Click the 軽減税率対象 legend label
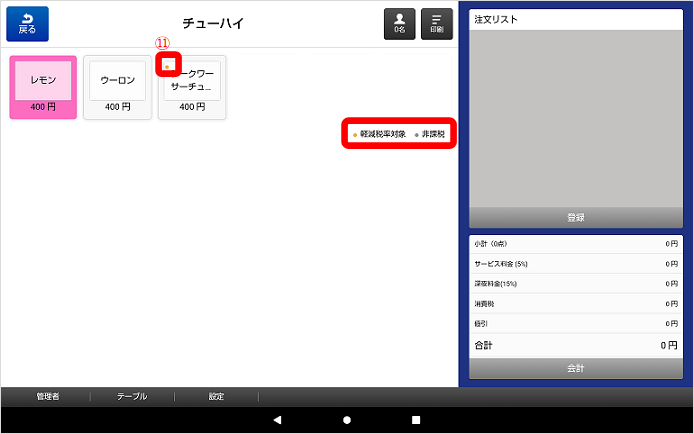This screenshot has height=434, width=694. pyautogui.click(x=382, y=134)
